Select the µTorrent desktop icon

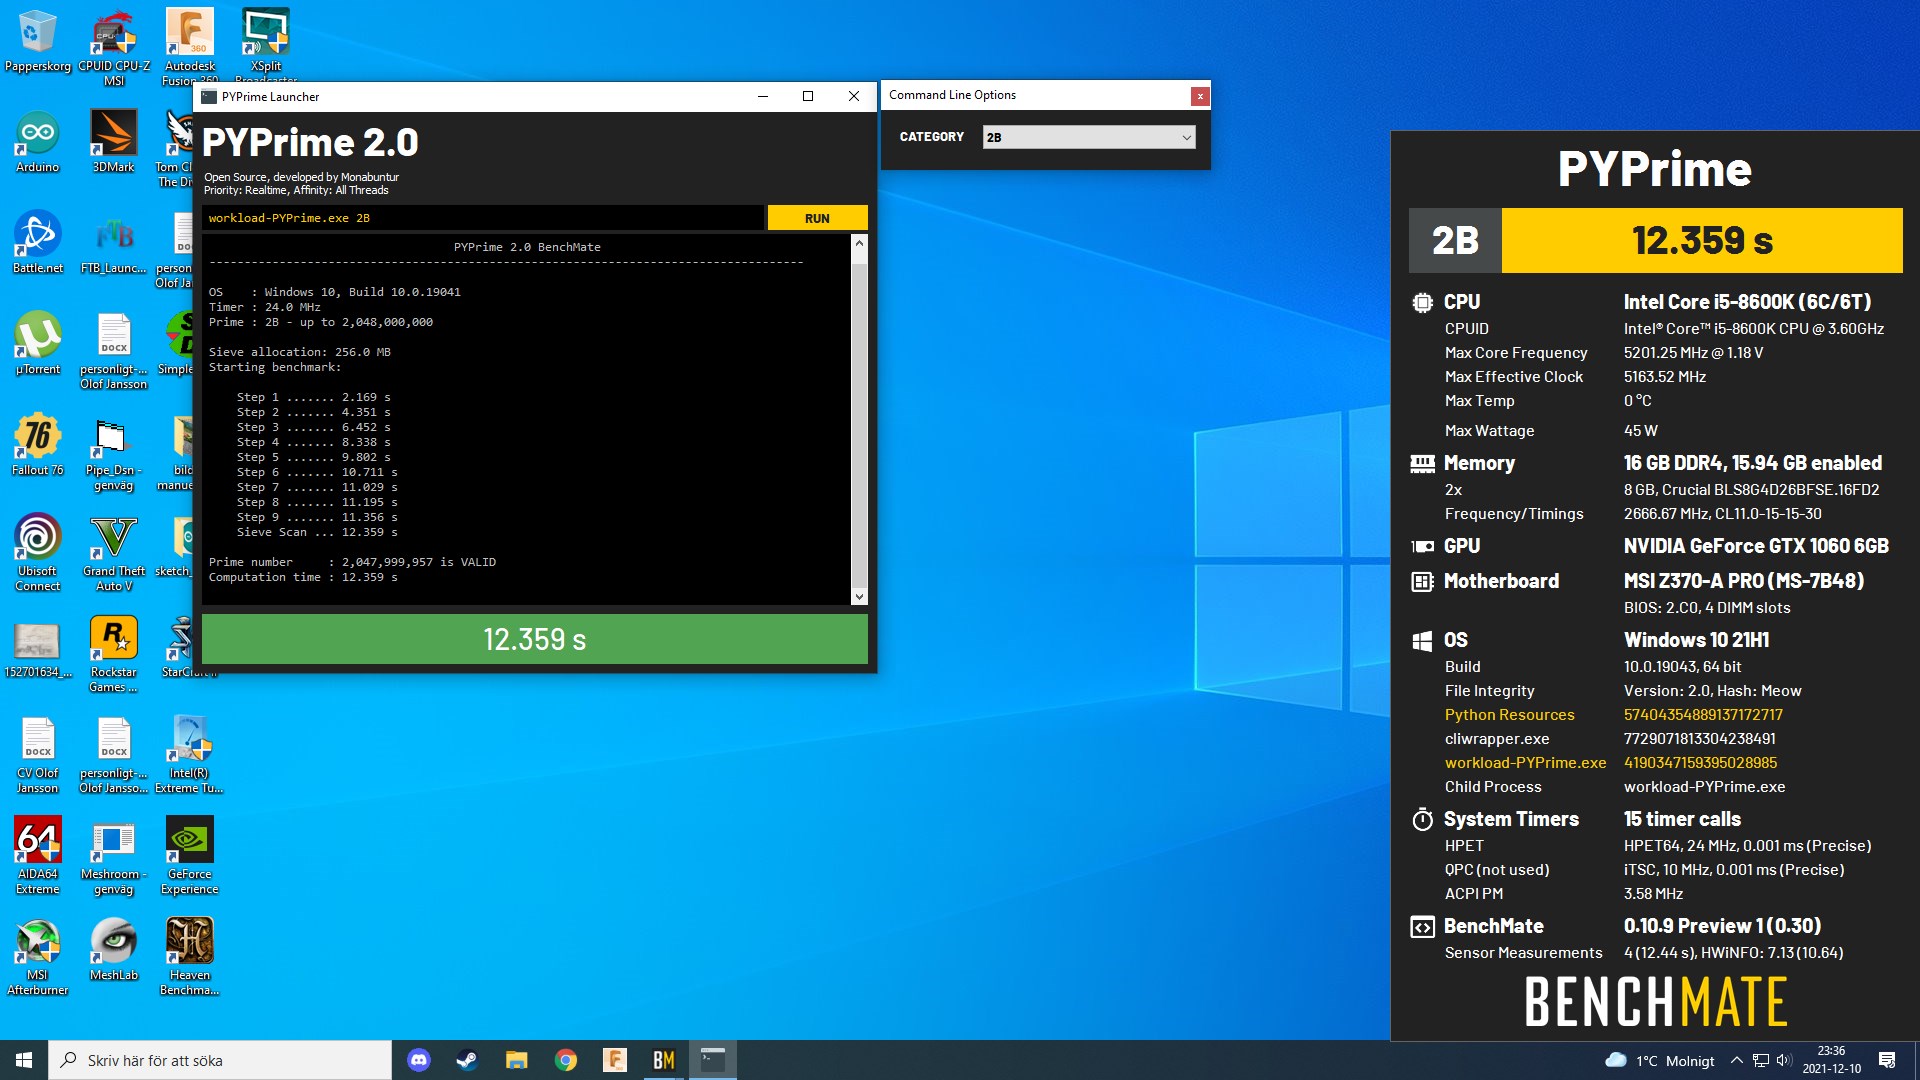(38, 344)
